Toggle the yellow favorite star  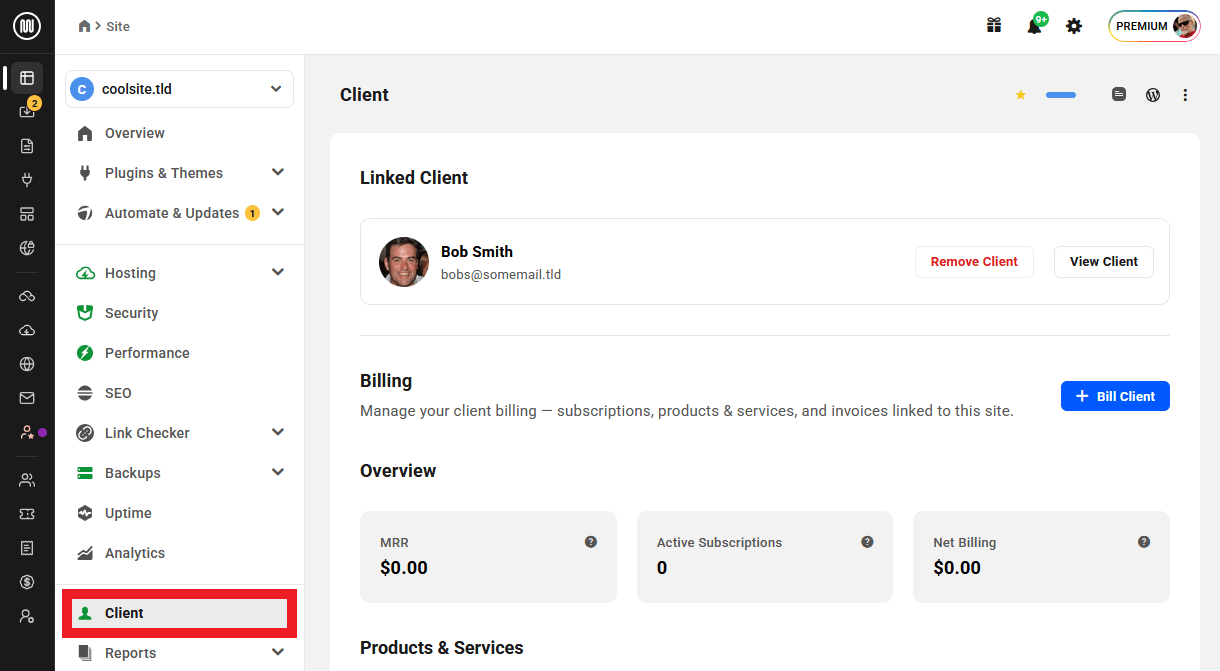point(1021,95)
